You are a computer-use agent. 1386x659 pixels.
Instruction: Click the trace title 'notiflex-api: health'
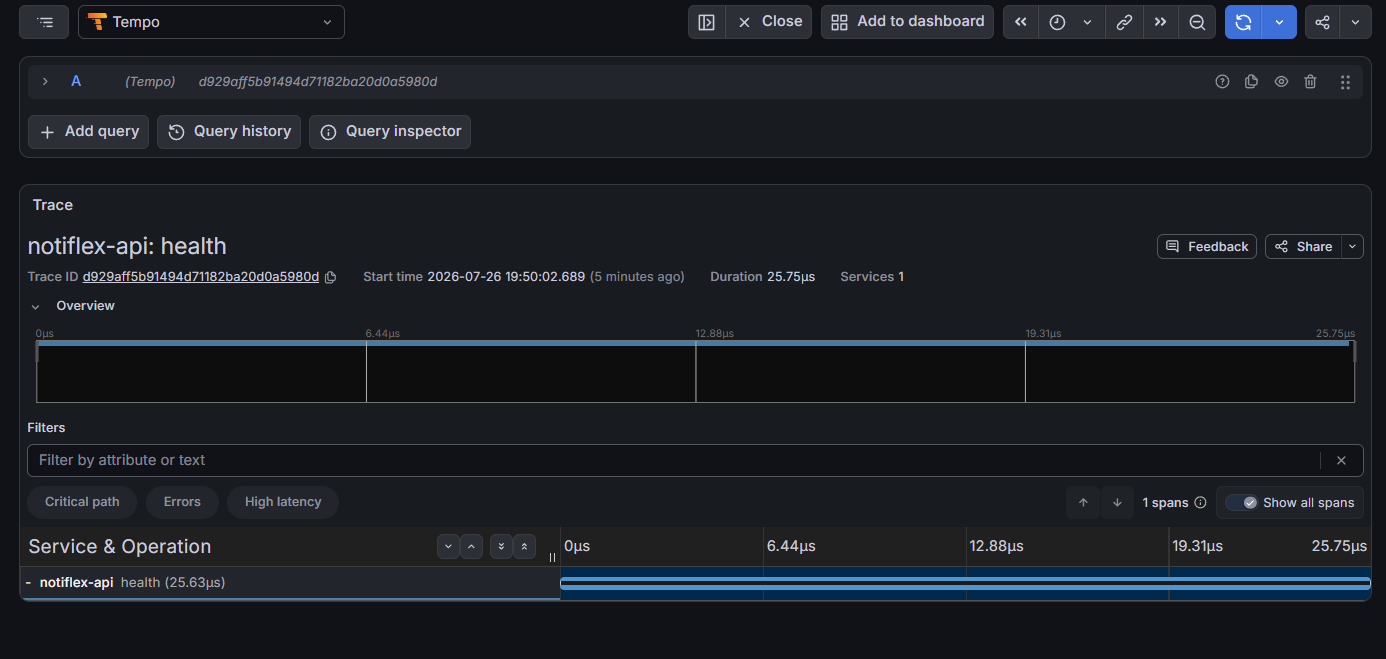(127, 246)
